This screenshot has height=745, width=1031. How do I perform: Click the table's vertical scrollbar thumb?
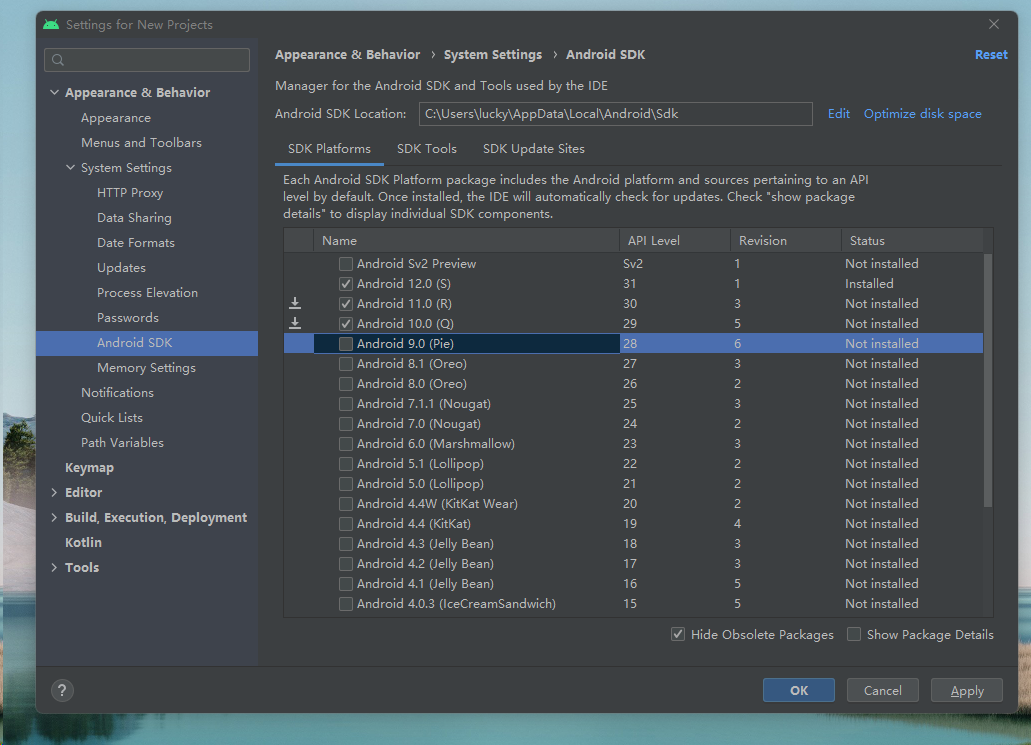point(988,380)
